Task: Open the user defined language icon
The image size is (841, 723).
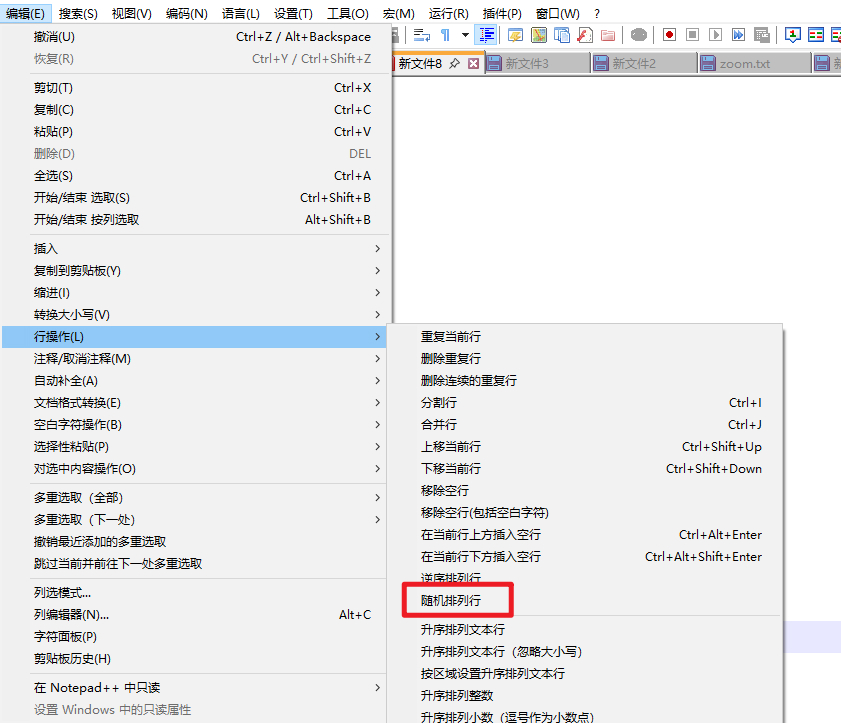Action: pos(515,35)
